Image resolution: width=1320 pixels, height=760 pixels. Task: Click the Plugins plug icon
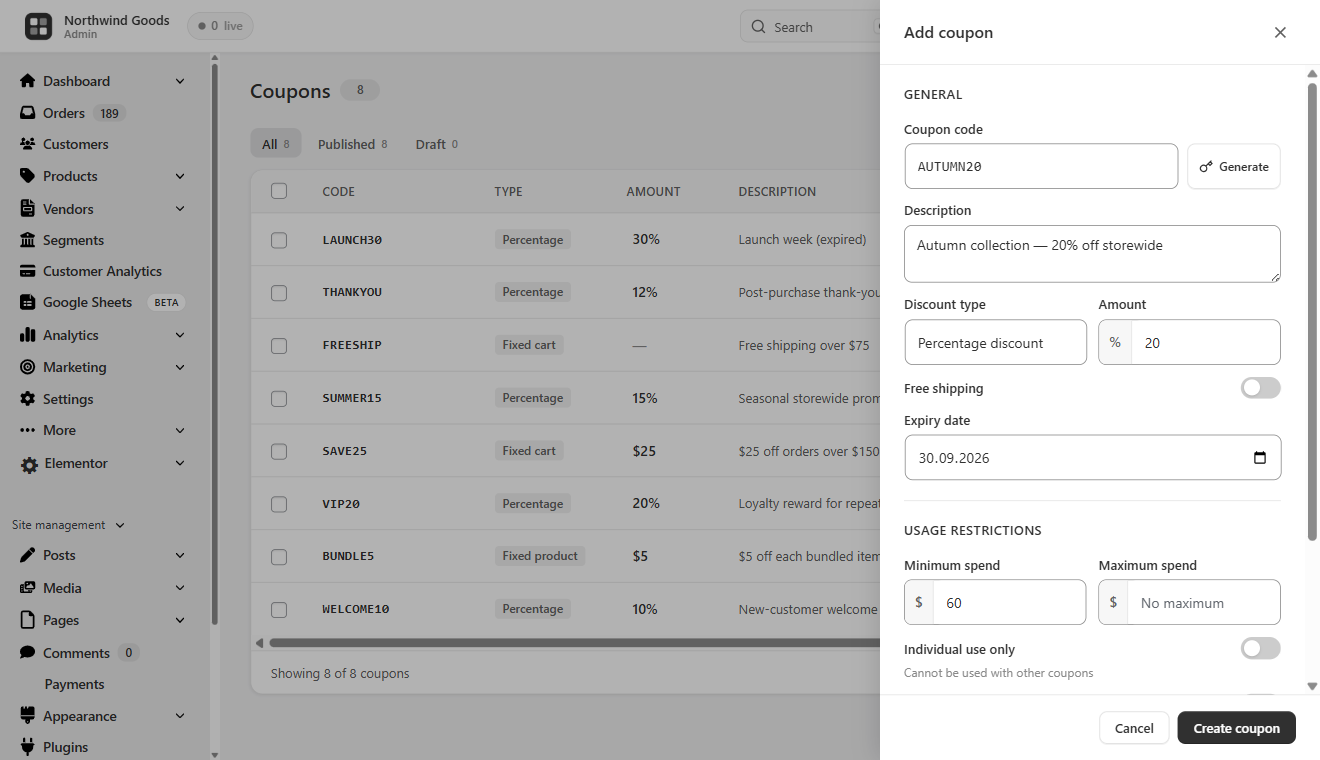tap(28, 747)
